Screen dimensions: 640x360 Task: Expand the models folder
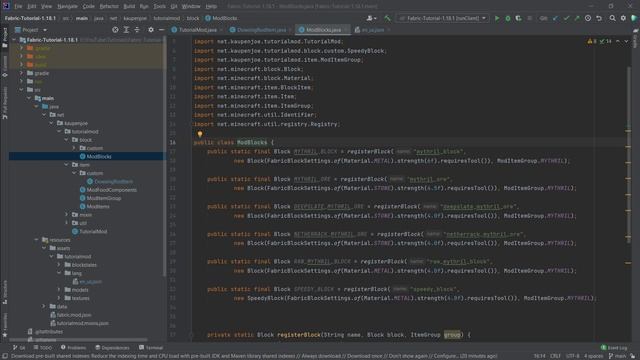click(x=59, y=290)
